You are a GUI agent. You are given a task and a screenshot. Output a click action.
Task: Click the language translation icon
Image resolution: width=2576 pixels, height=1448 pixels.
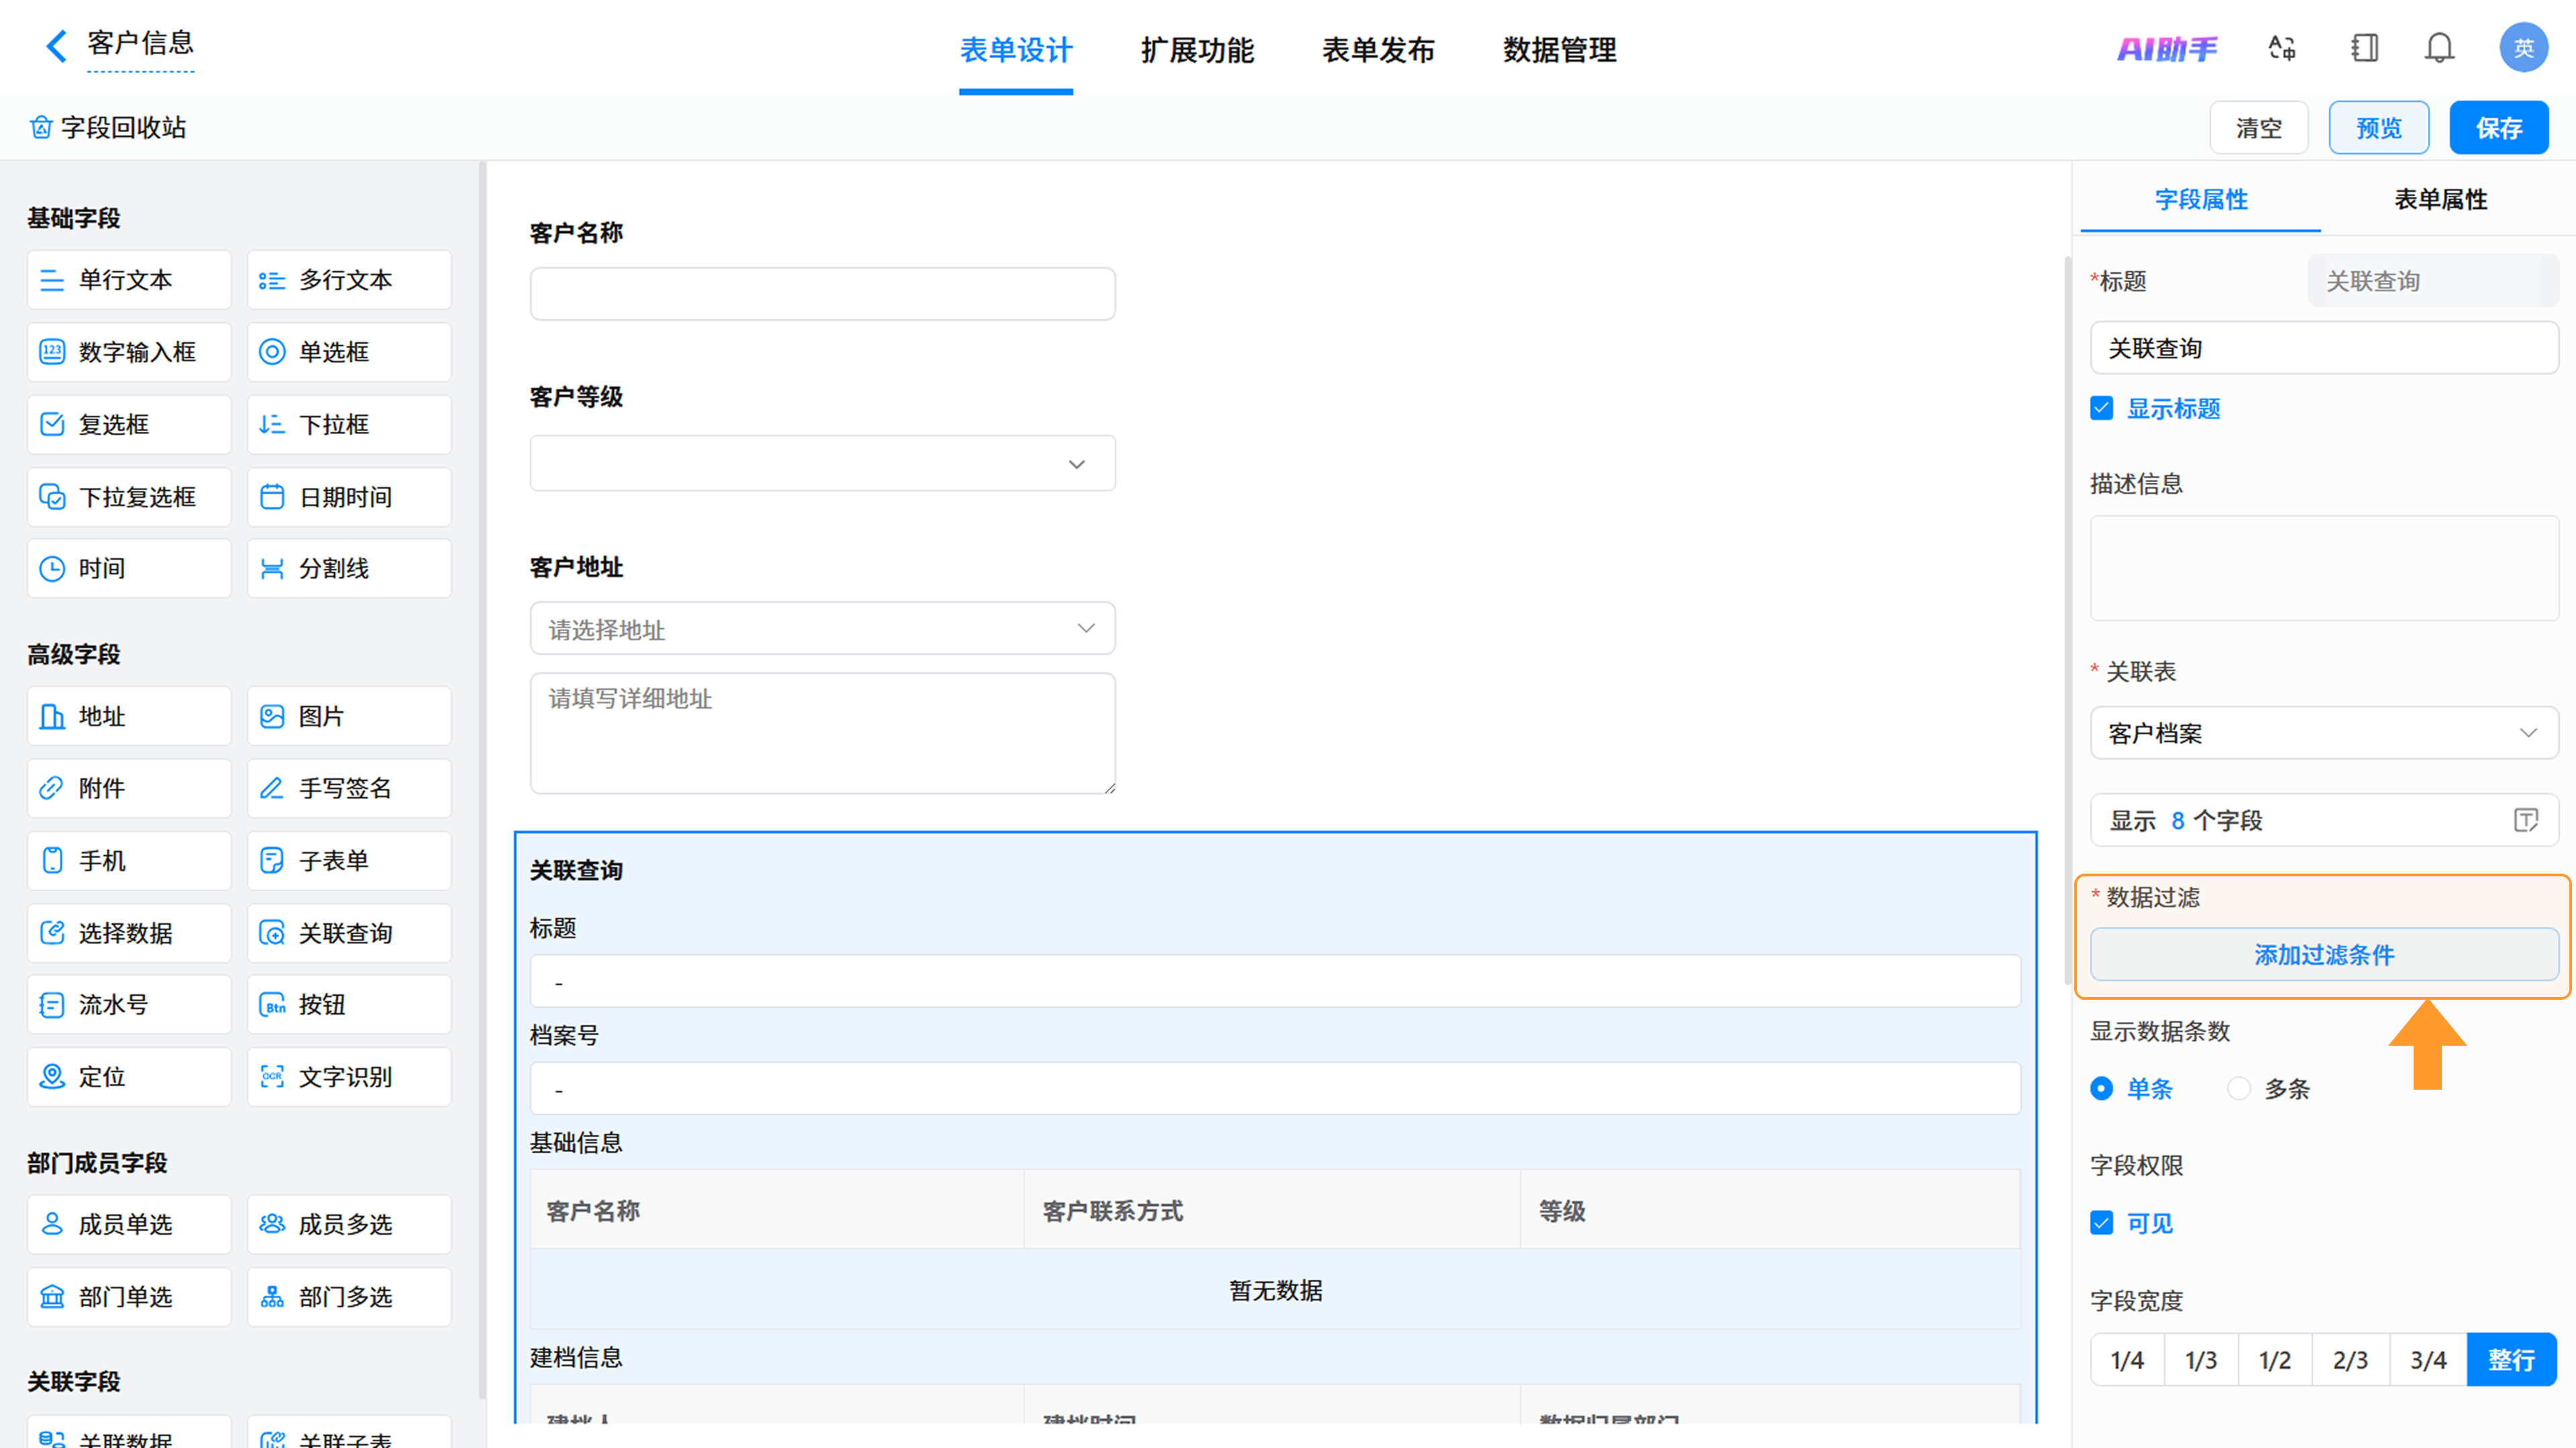click(2282, 48)
